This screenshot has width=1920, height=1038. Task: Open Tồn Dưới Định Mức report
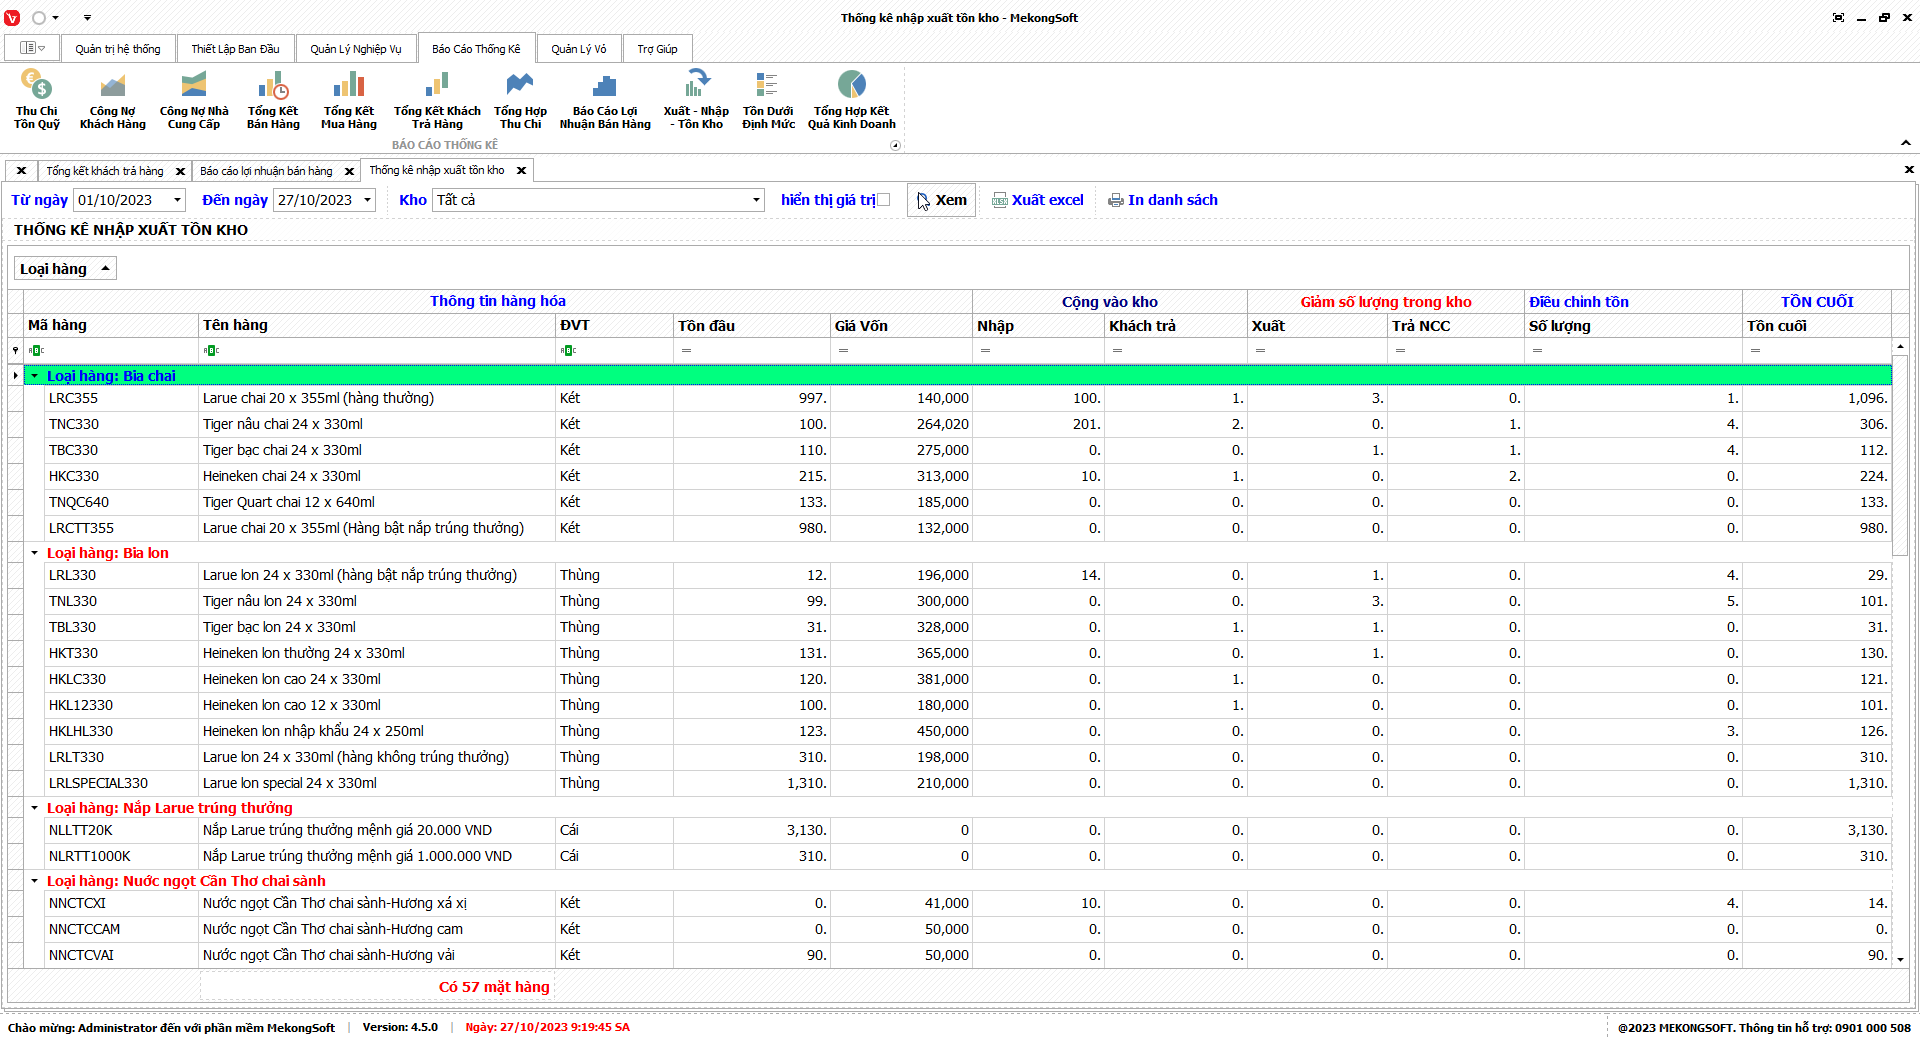pos(768,100)
